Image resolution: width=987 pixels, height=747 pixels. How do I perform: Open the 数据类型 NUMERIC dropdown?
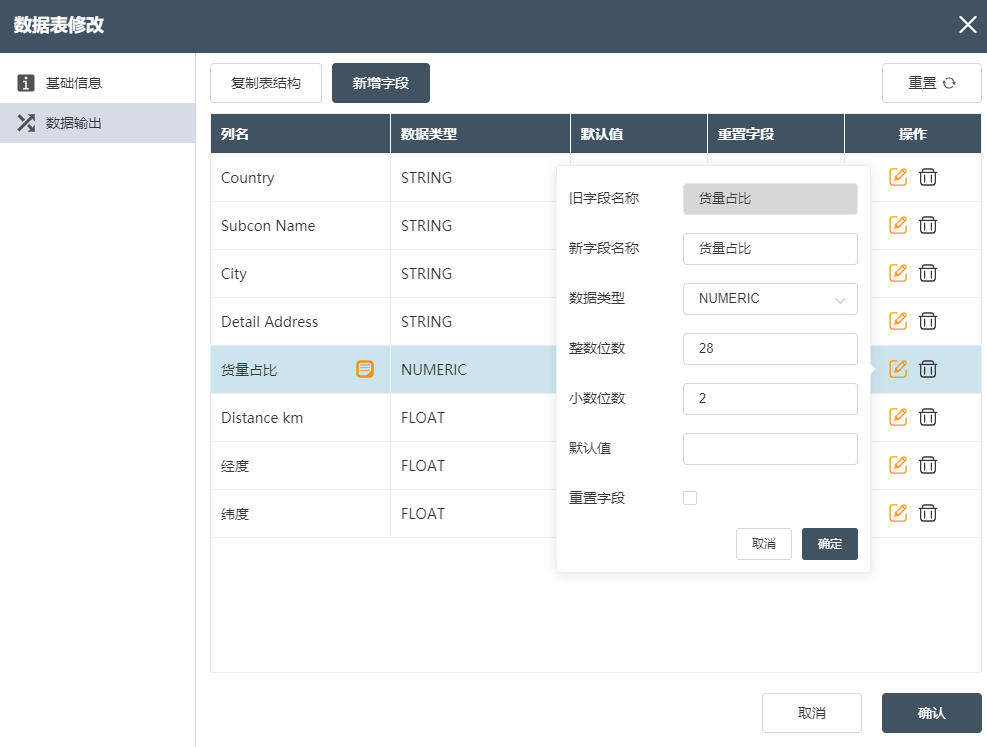770,299
